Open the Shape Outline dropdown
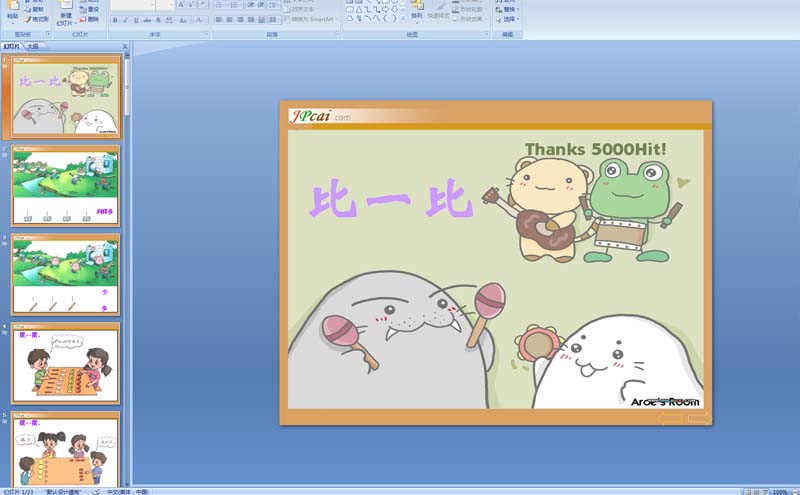 (x=467, y=10)
